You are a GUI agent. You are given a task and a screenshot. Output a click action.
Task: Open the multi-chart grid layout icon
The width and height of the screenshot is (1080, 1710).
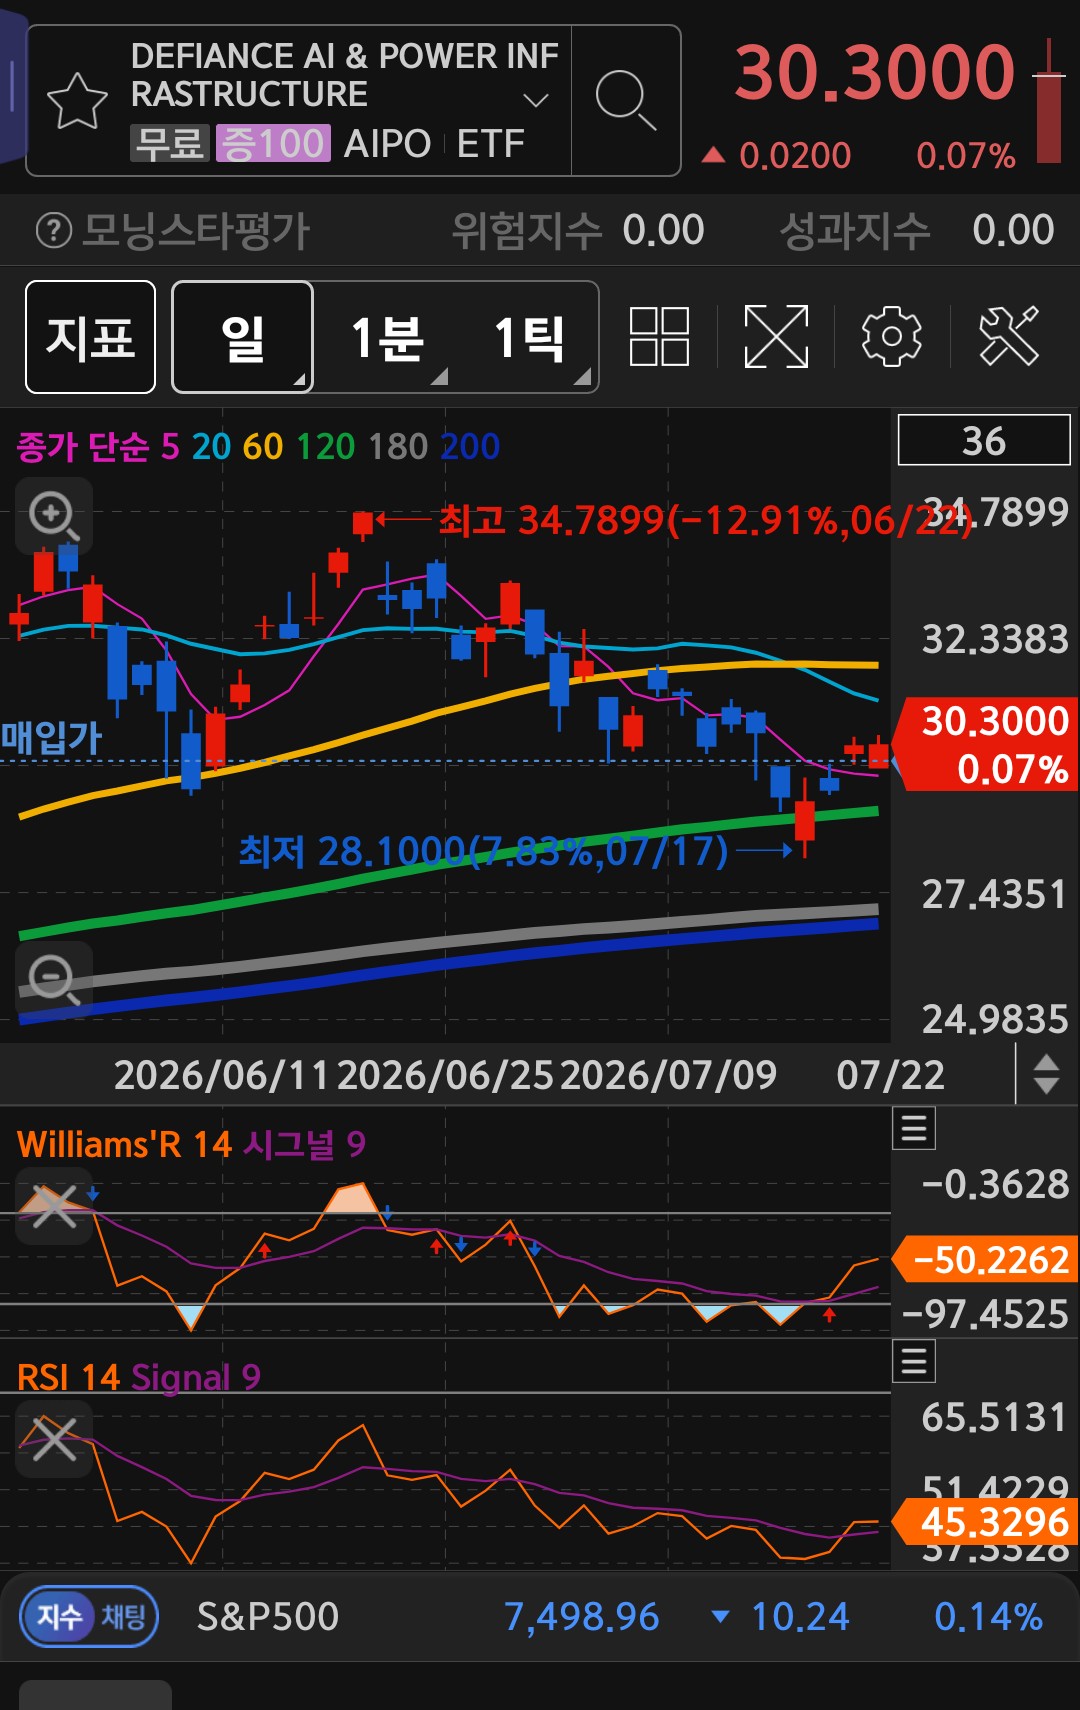[659, 337]
